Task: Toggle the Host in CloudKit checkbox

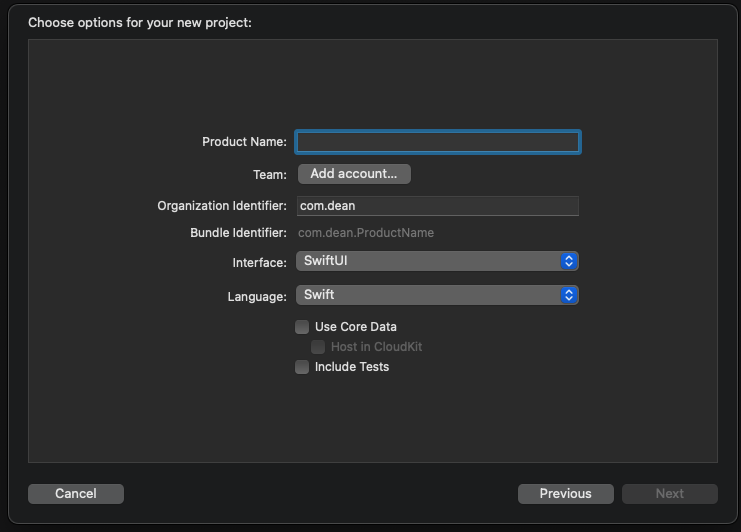Action: (x=318, y=347)
